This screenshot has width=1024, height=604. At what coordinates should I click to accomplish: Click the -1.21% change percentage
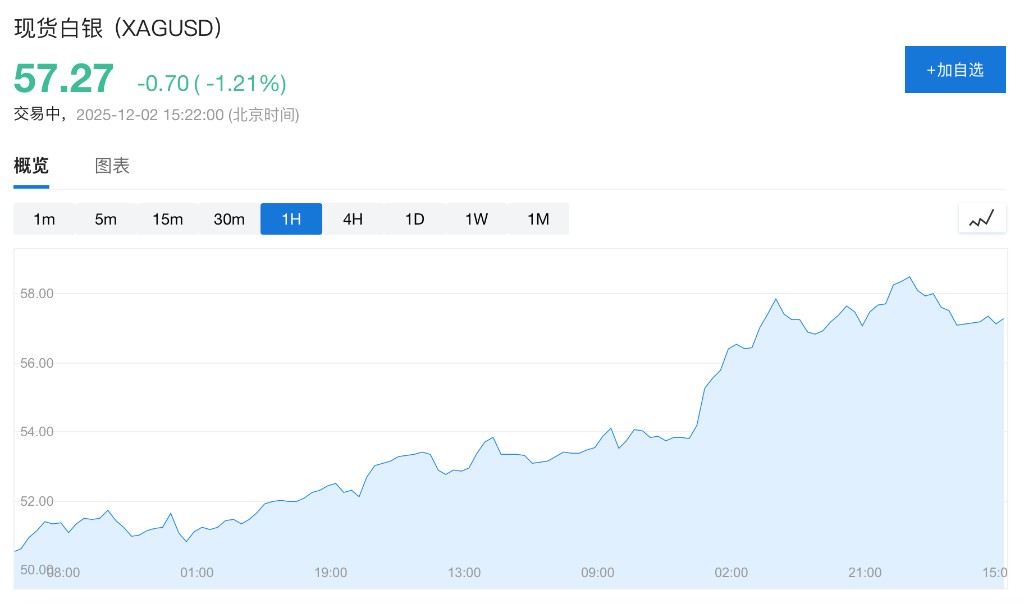point(245,82)
